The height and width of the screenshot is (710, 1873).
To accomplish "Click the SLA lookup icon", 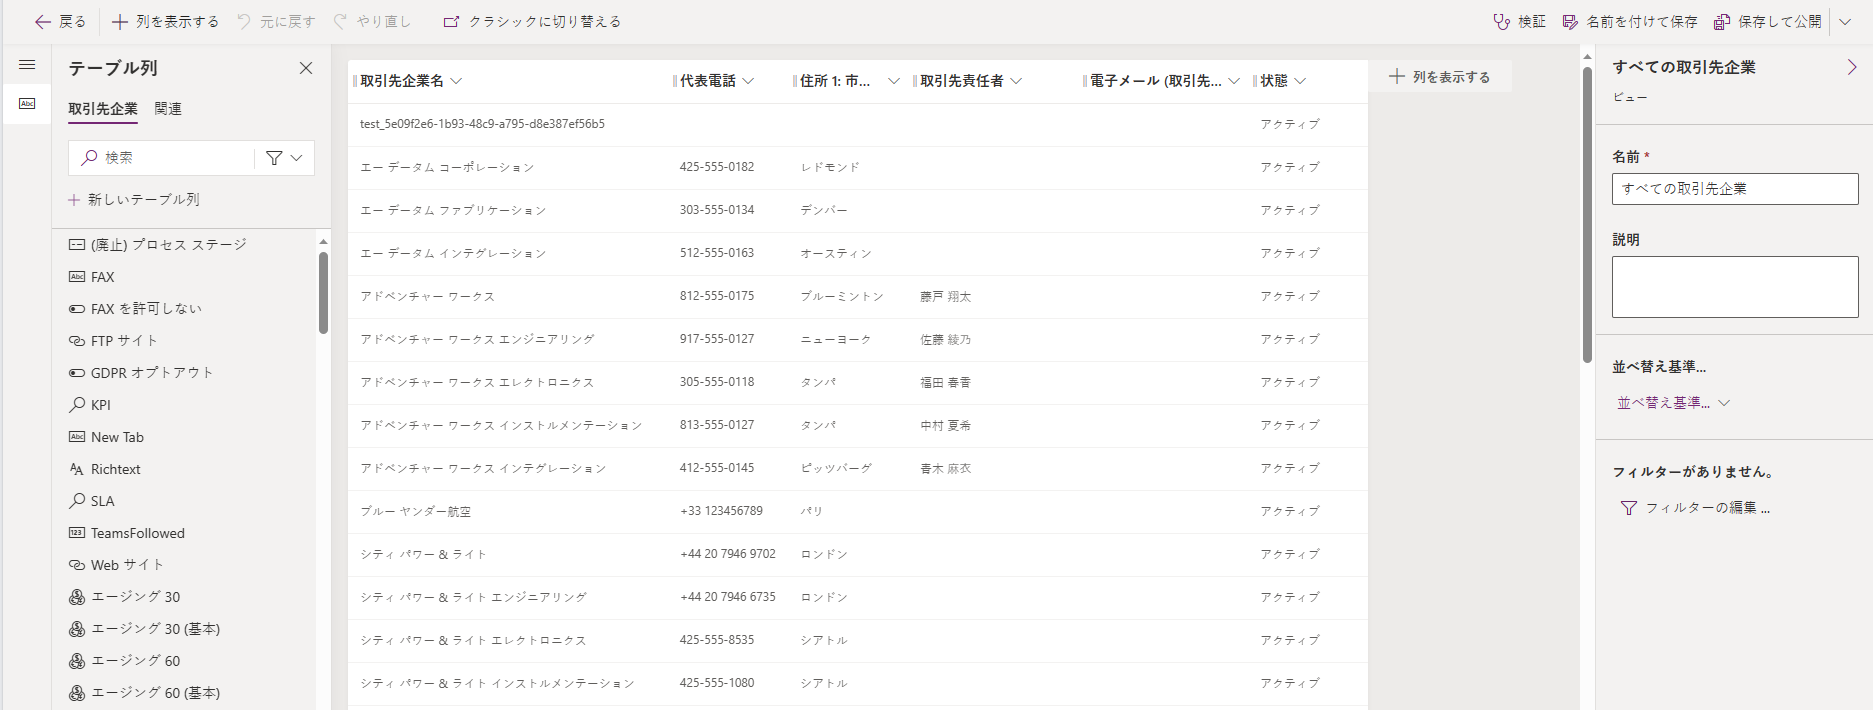I will pos(77,501).
